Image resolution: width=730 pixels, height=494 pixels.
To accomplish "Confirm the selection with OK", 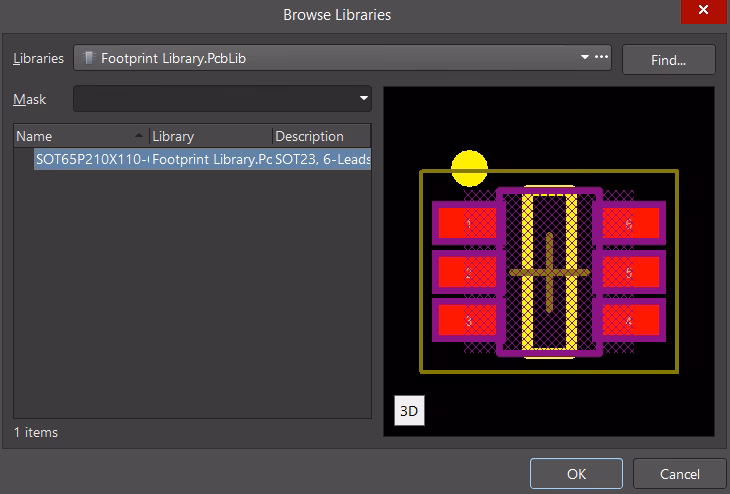I will [576, 473].
